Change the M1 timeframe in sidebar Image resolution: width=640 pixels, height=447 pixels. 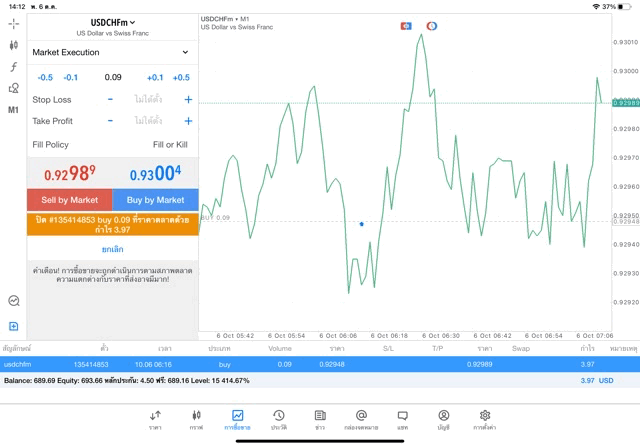[x=13, y=110]
